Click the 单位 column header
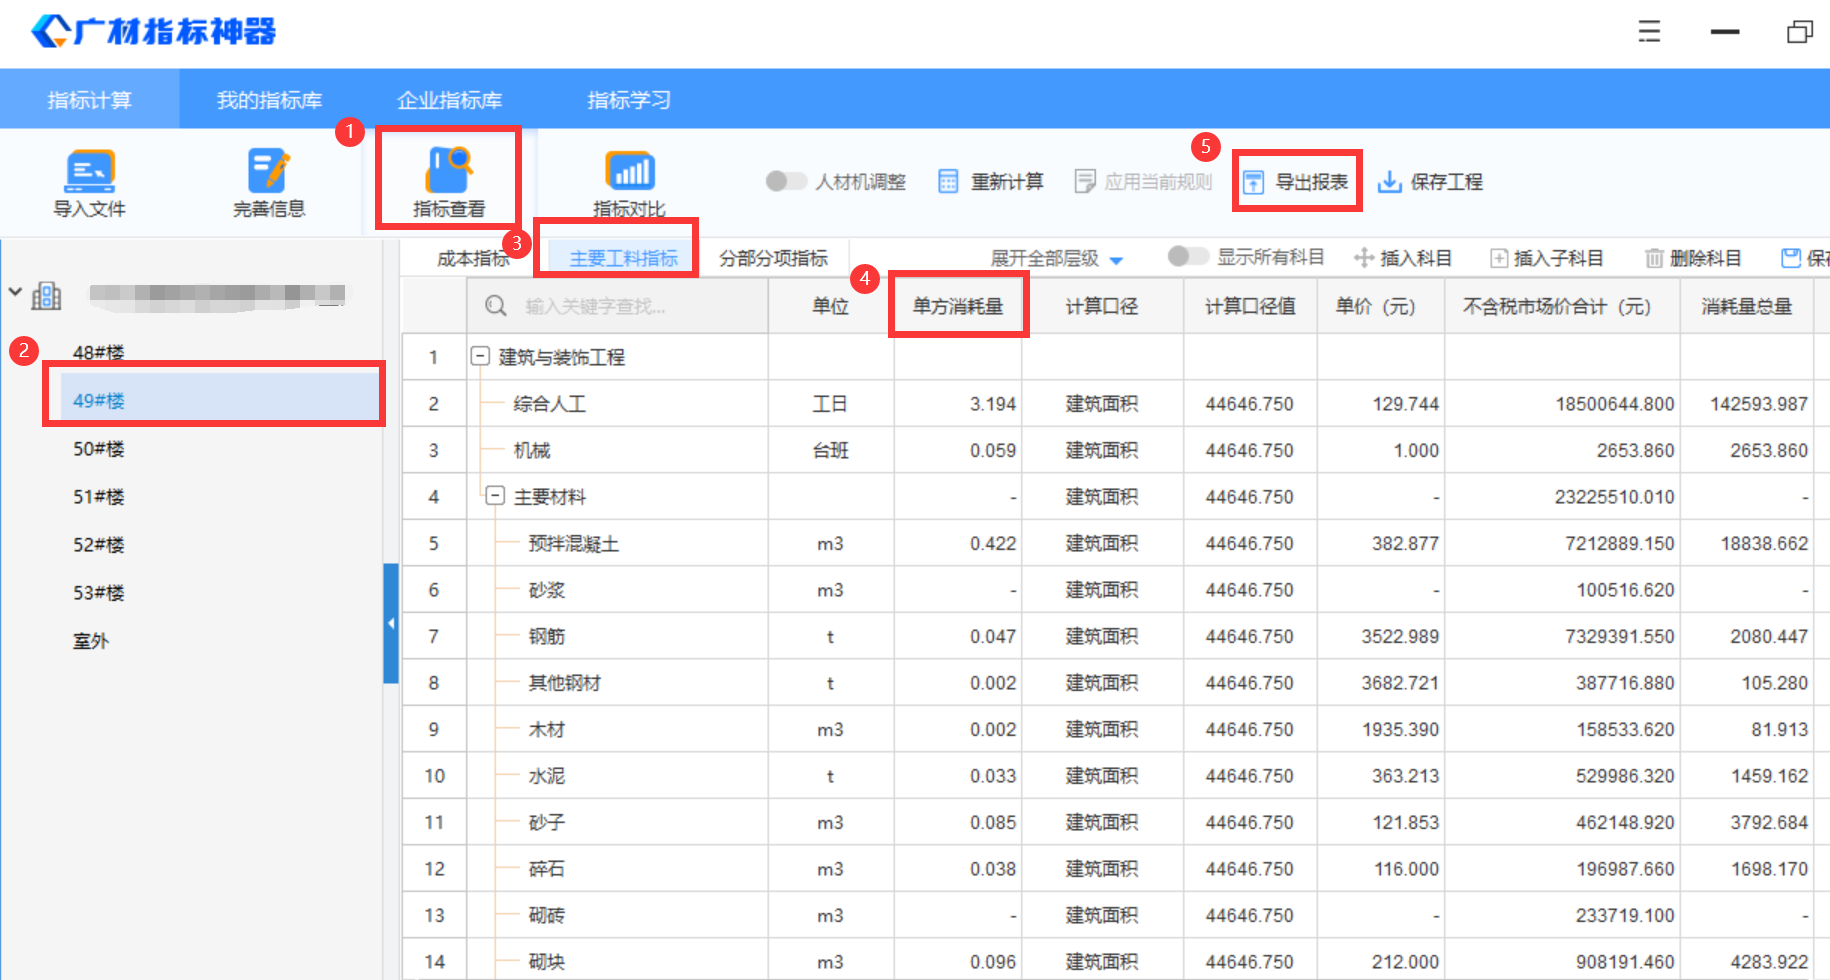The width and height of the screenshot is (1830, 980). [x=831, y=306]
